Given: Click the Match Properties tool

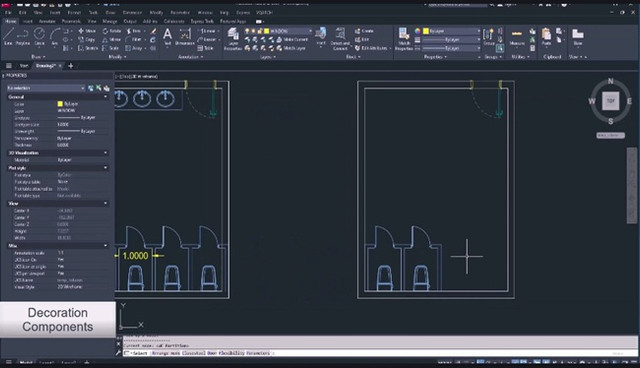Looking at the screenshot, I should tap(404, 39).
